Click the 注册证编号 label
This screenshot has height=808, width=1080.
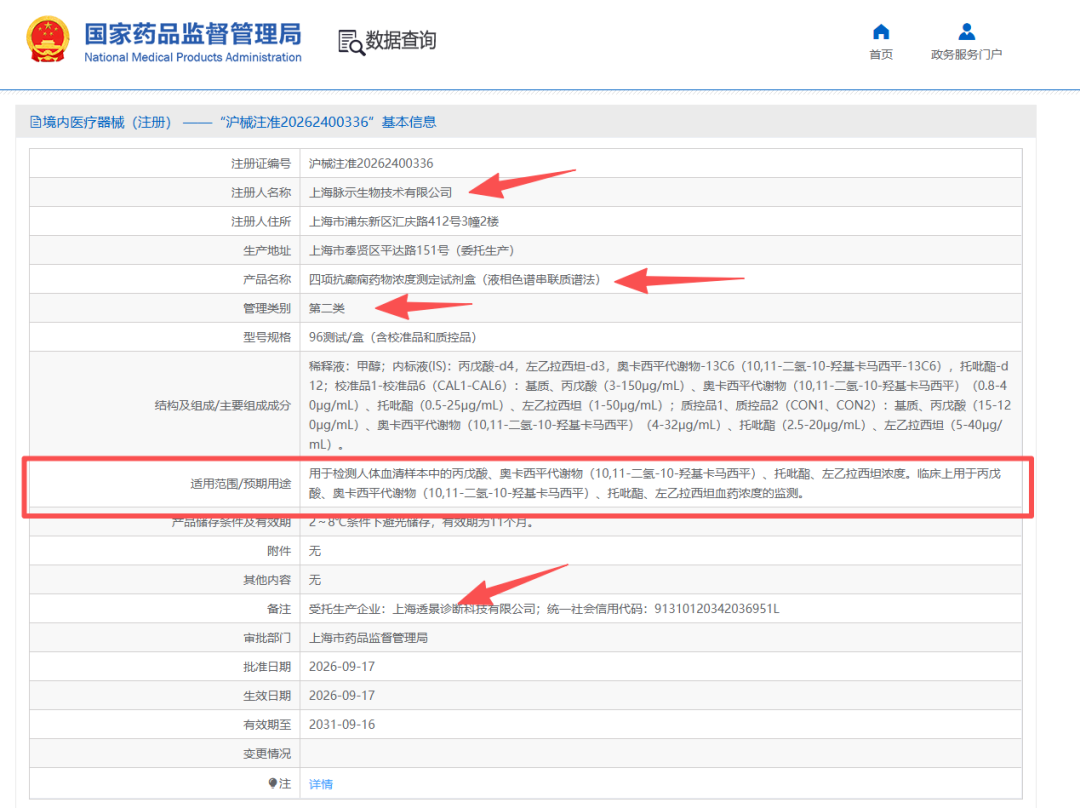pyautogui.click(x=261, y=163)
